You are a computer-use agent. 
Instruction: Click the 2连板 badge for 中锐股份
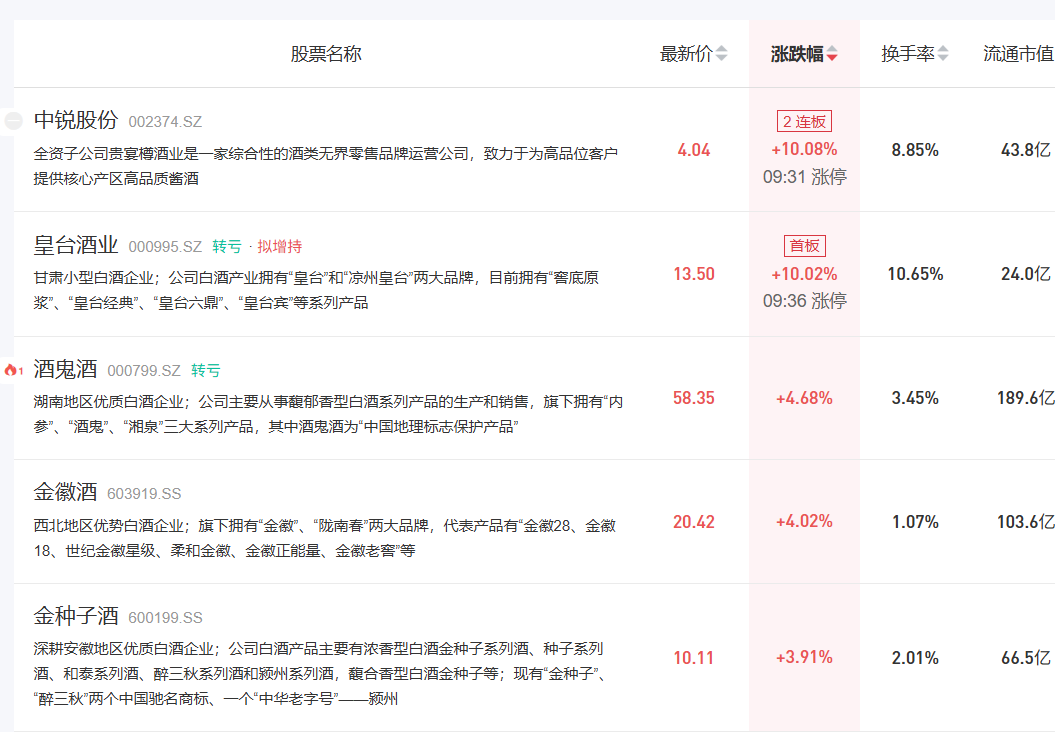coord(804,122)
